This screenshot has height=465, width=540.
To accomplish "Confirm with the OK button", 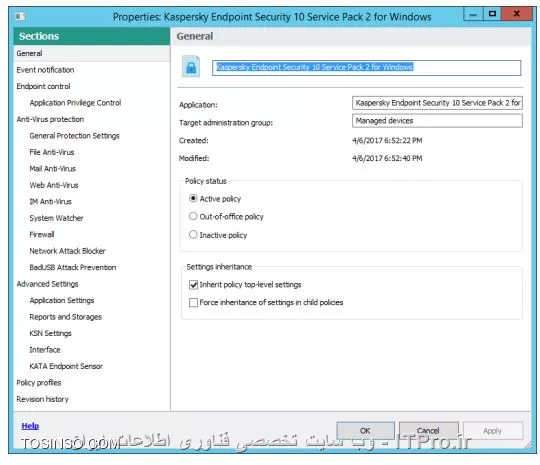I will [365, 431].
